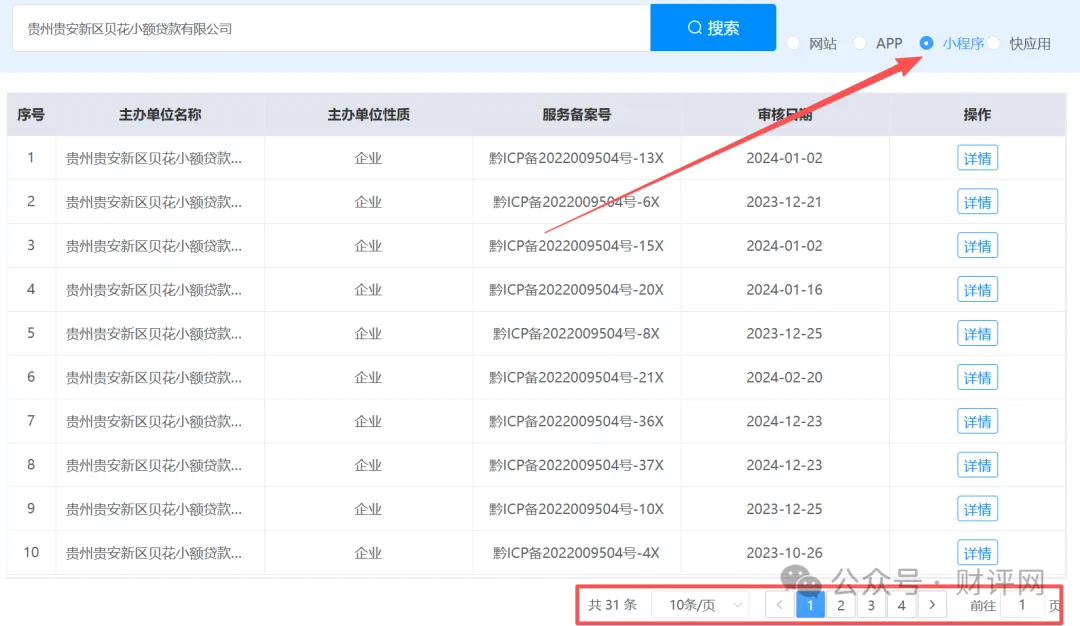Click the date 2024-02-20

[785, 377]
